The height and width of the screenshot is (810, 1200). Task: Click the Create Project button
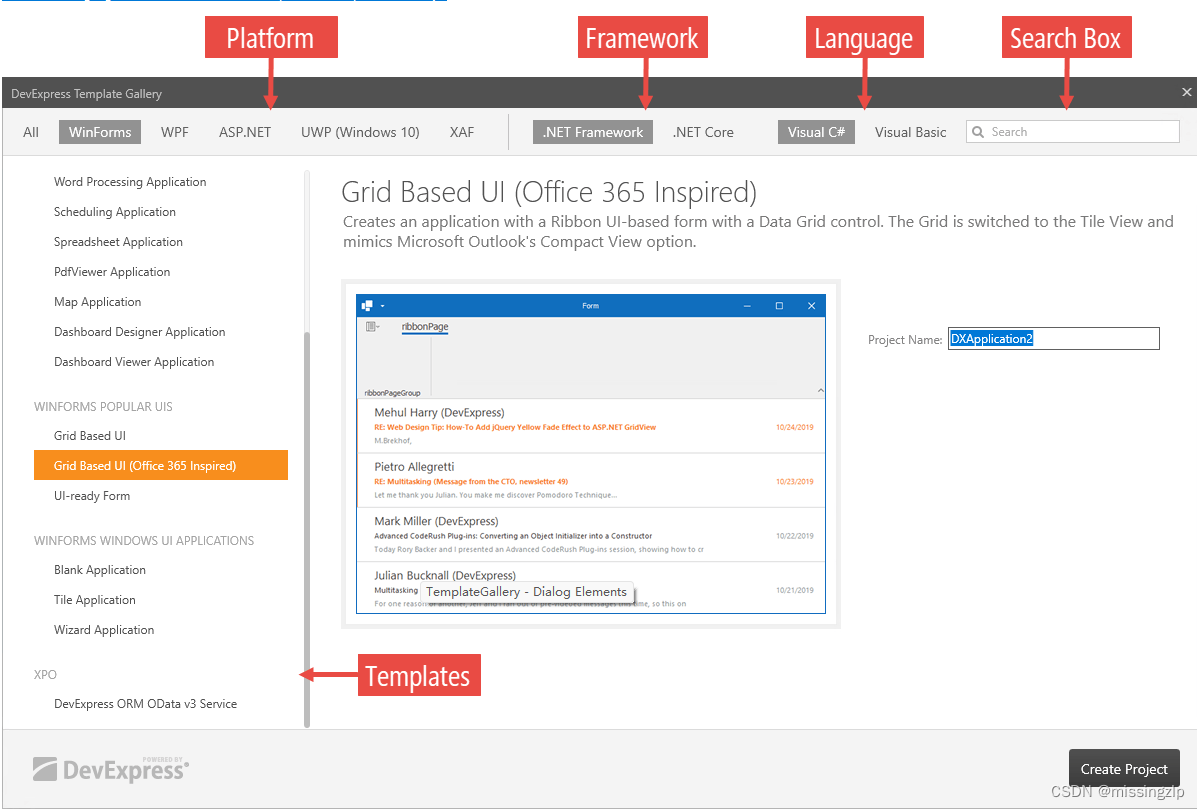pos(1124,769)
